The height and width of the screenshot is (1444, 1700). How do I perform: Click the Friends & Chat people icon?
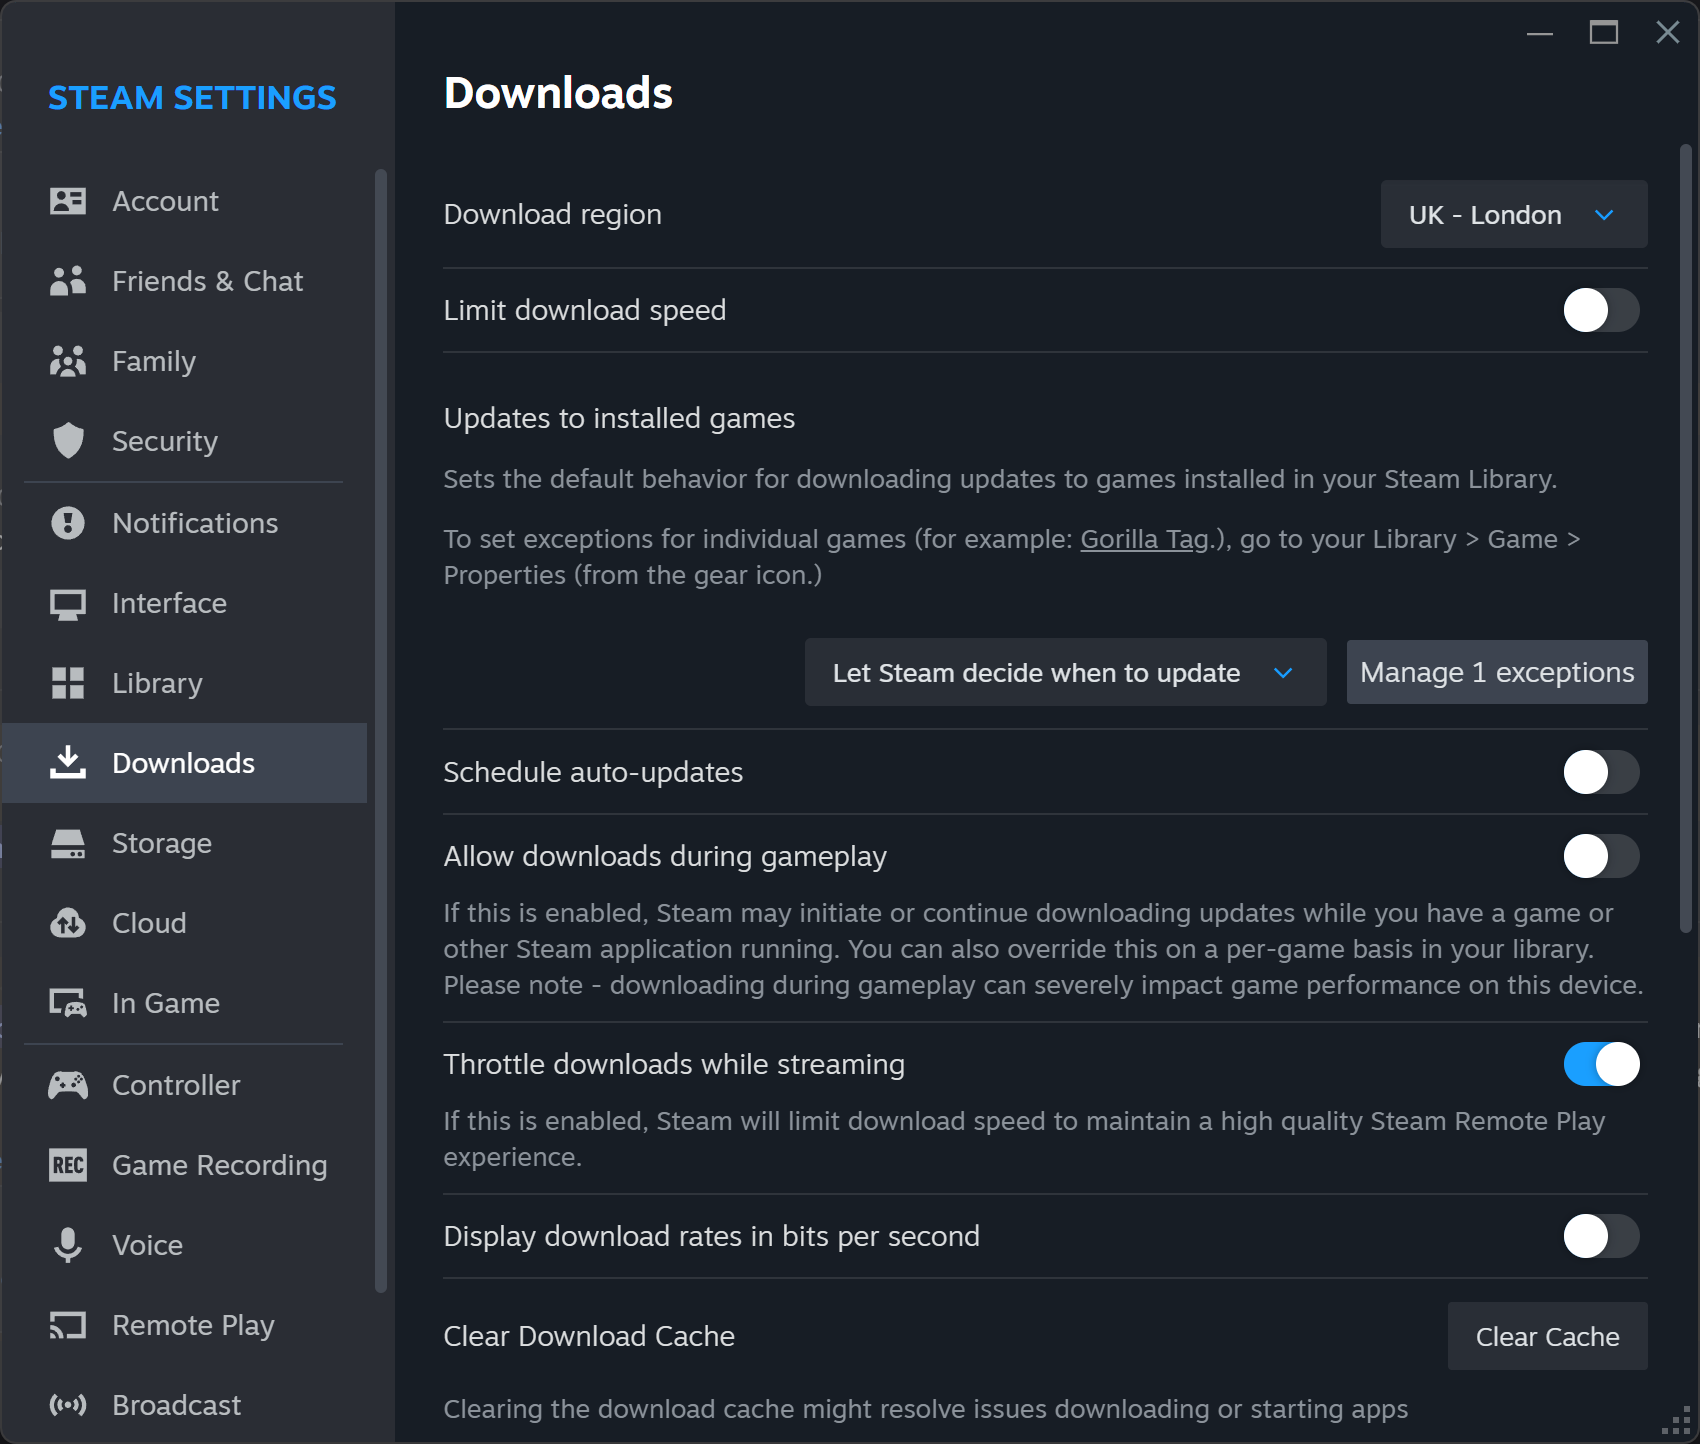point(68,281)
